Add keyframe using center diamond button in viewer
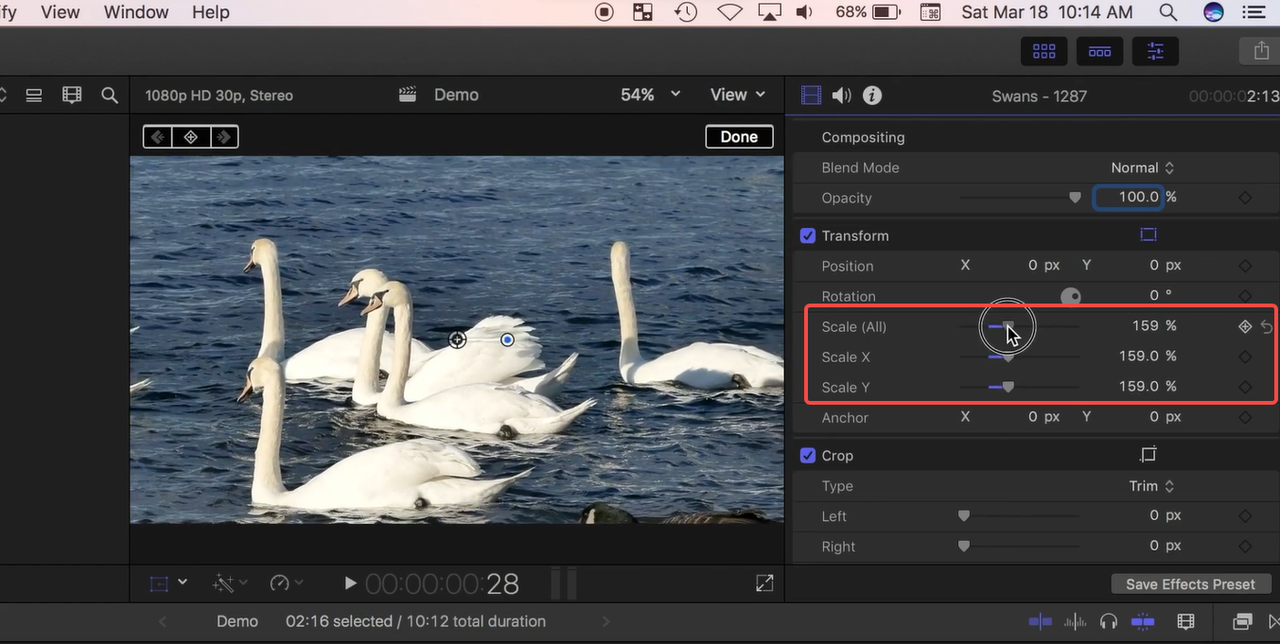Image resolution: width=1280 pixels, height=644 pixels. (x=190, y=137)
